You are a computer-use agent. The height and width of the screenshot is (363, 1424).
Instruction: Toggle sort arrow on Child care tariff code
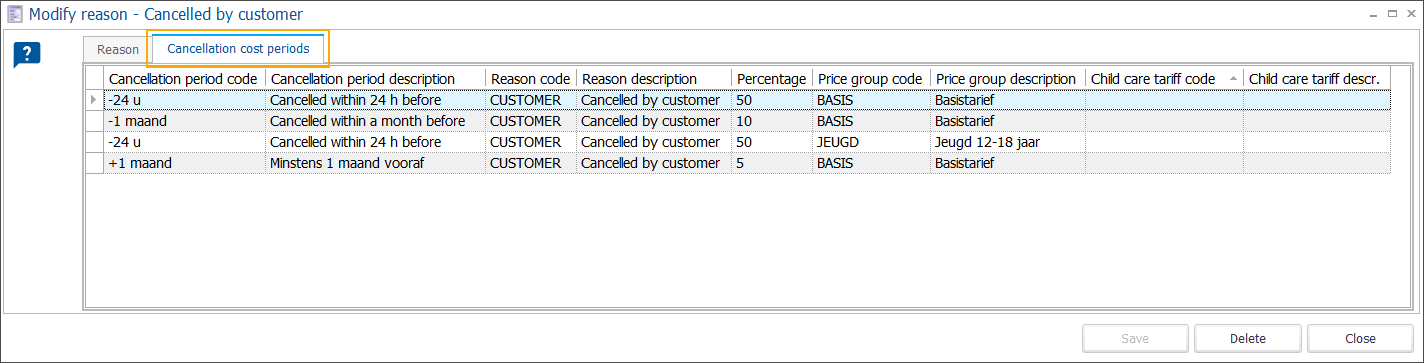pos(1232,79)
